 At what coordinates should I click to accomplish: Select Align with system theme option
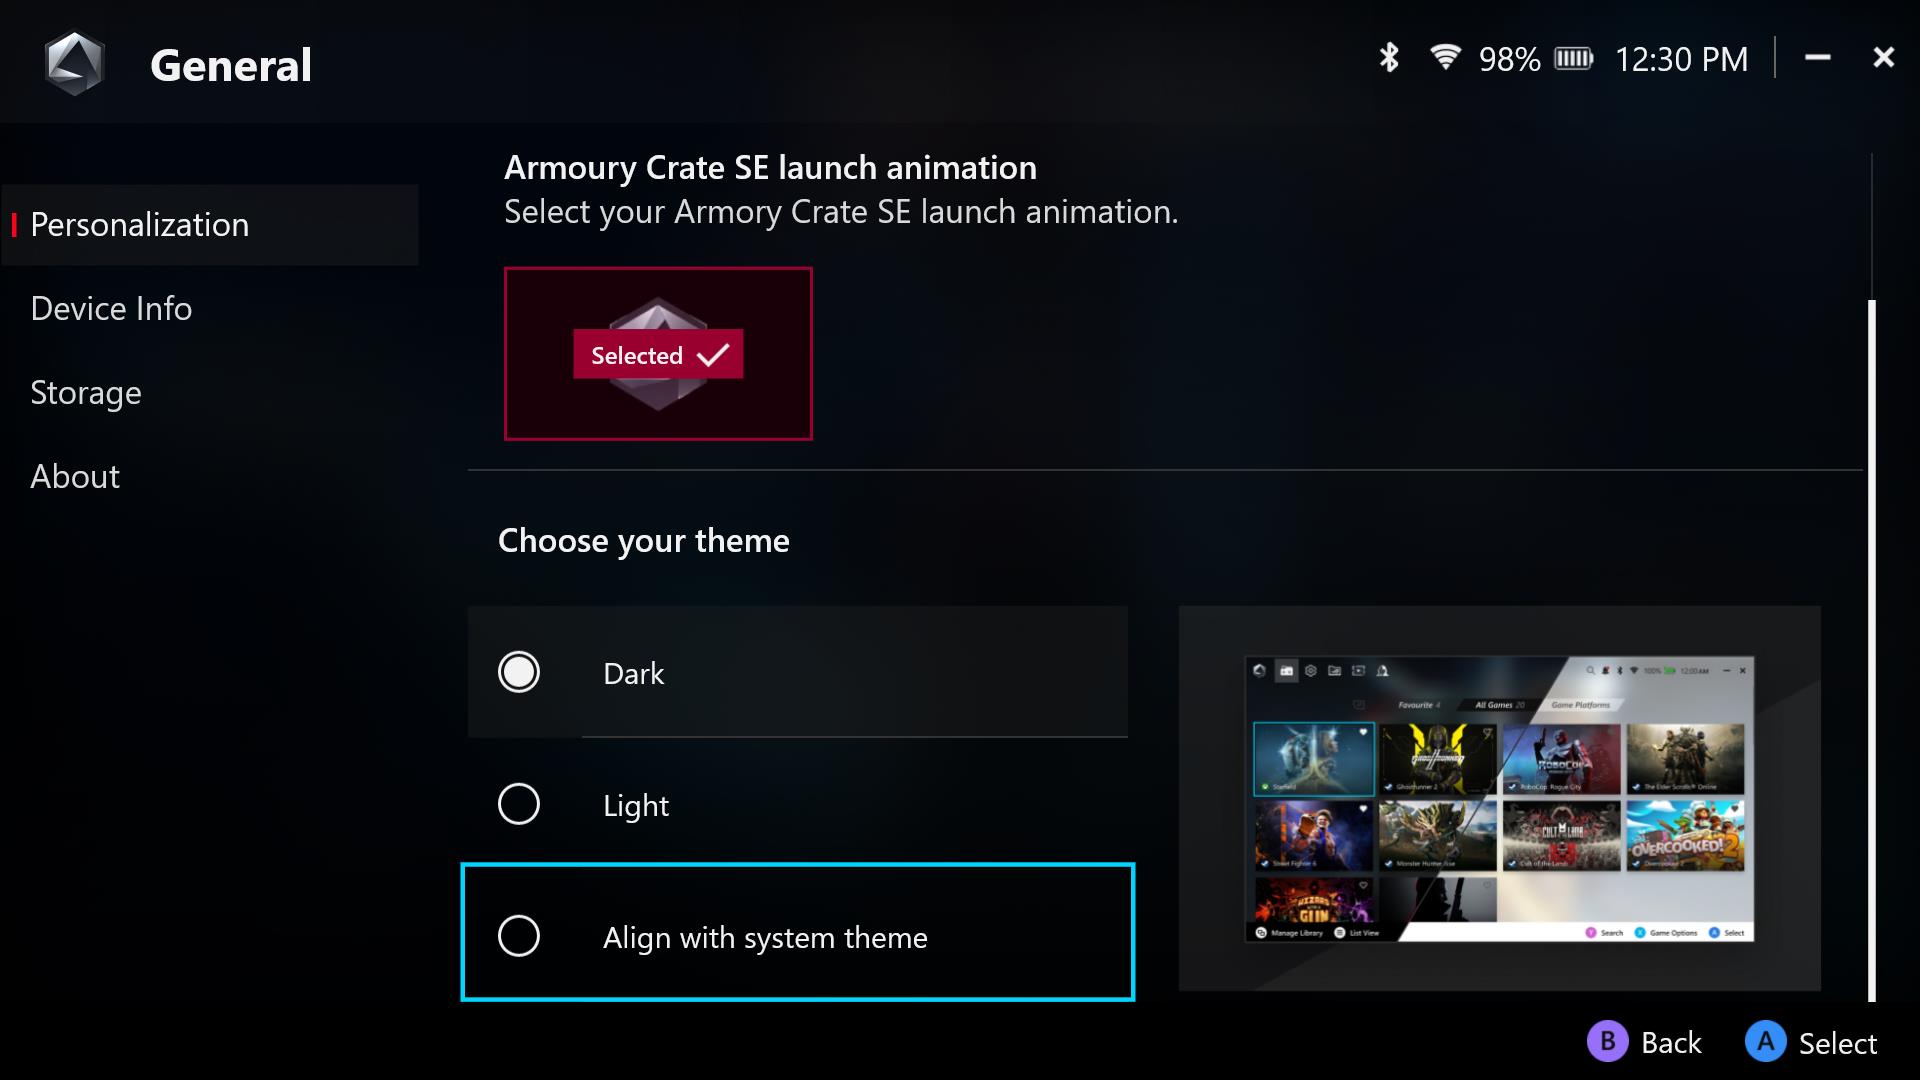pos(517,936)
